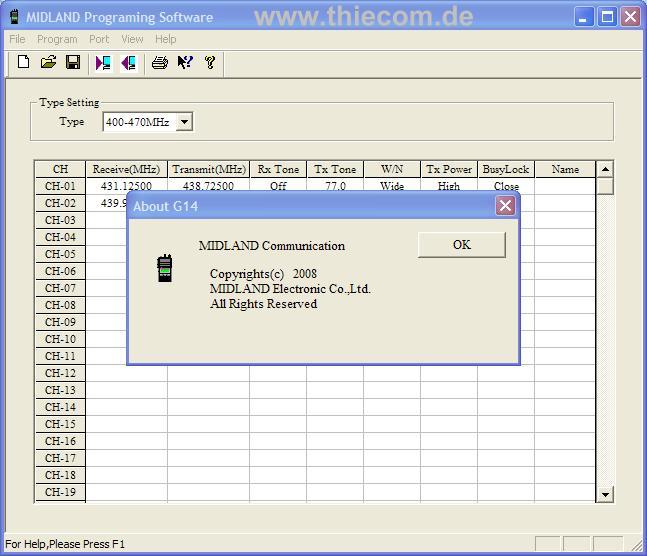Select the CH-05 row header
Screen dimensions: 647x556
click(60, 254)
